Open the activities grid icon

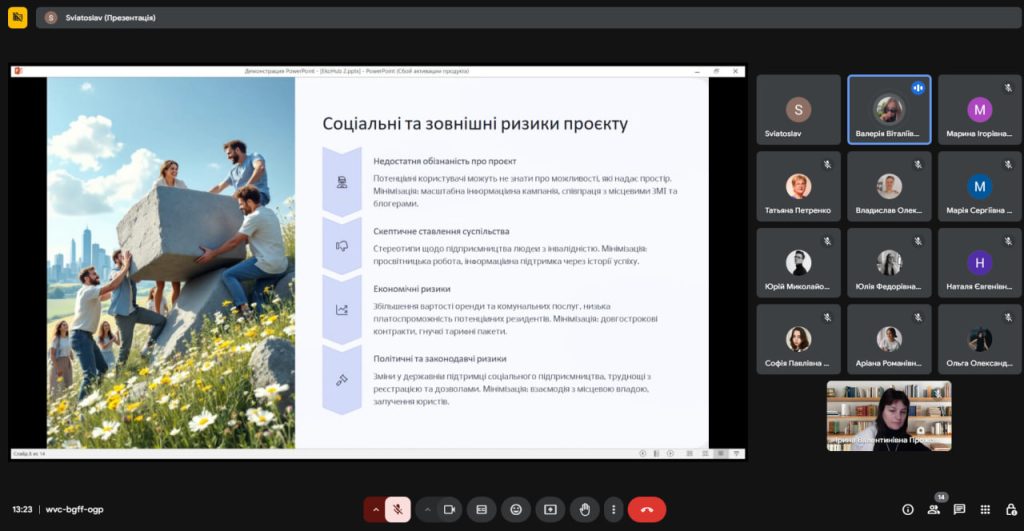click(985, 509)
